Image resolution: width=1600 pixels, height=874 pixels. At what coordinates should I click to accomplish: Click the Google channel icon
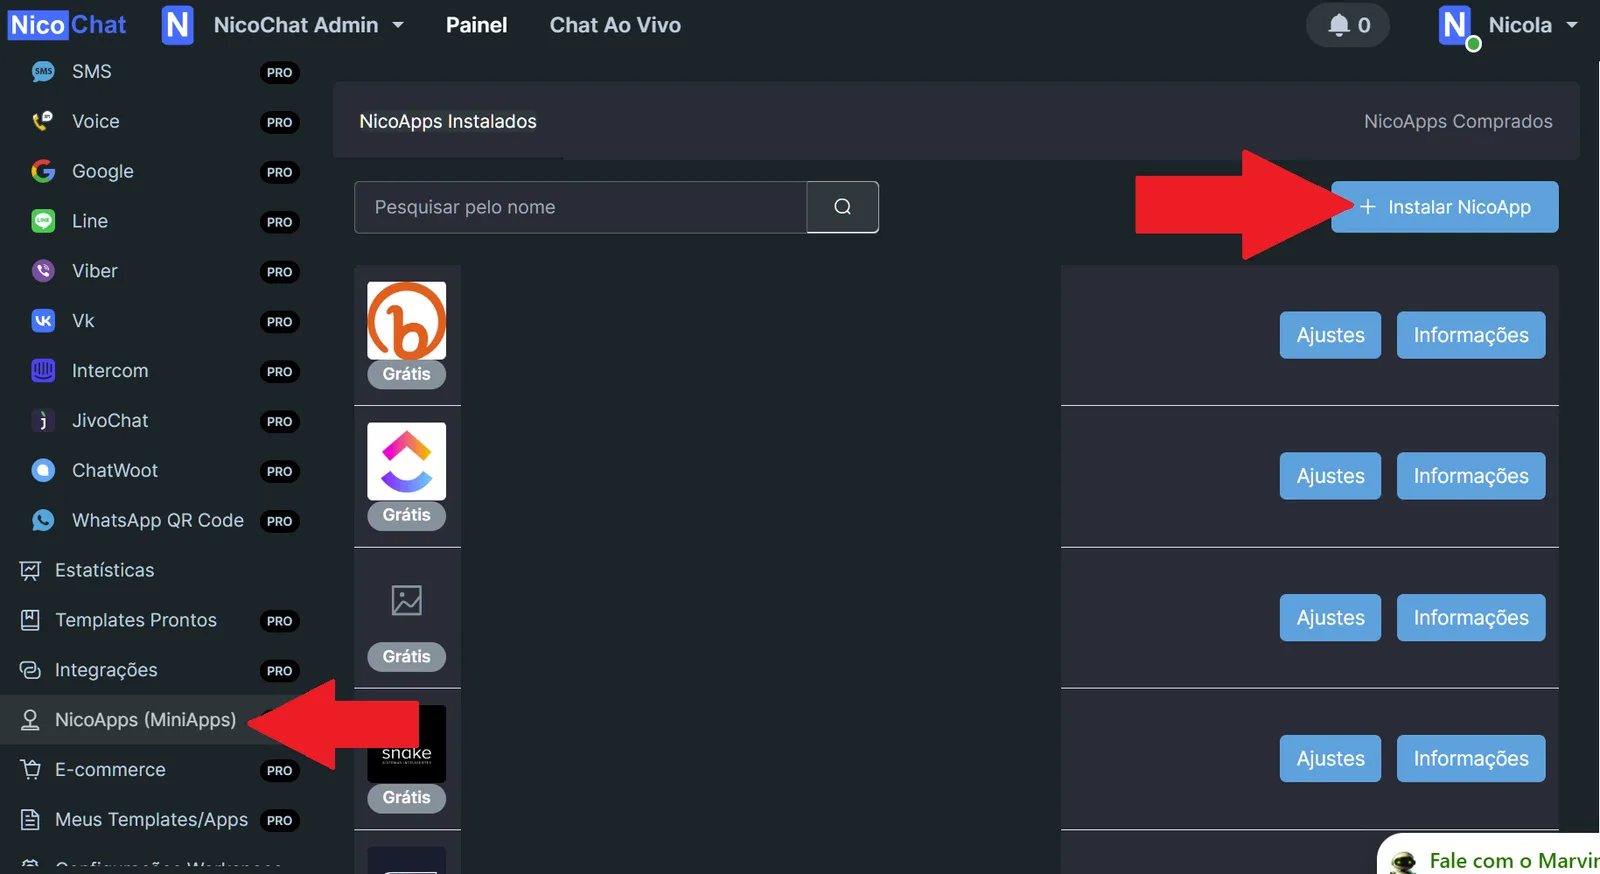pyautogui.click(x=43, y=172)
